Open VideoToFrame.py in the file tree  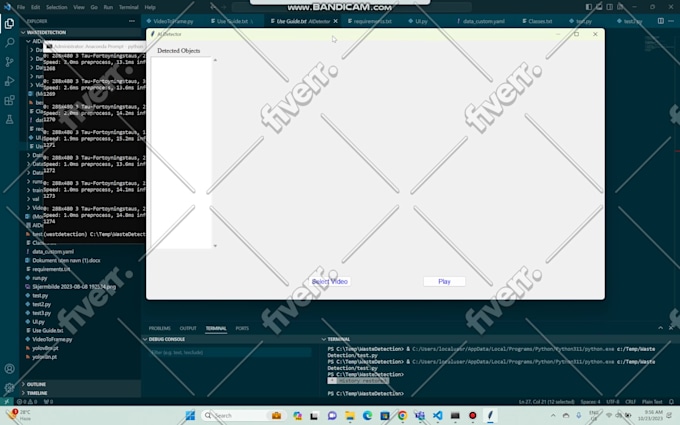(52, 339)
